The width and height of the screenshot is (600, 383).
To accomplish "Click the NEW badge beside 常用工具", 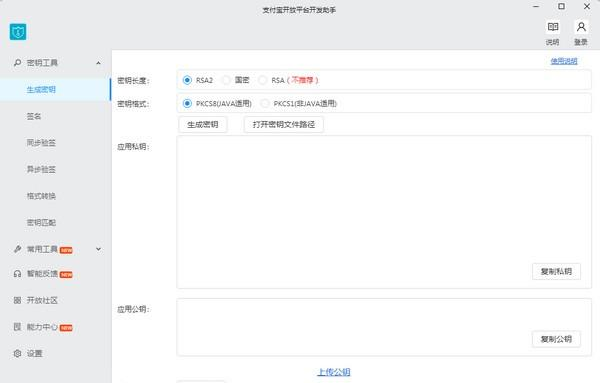I will click(66, 250).
